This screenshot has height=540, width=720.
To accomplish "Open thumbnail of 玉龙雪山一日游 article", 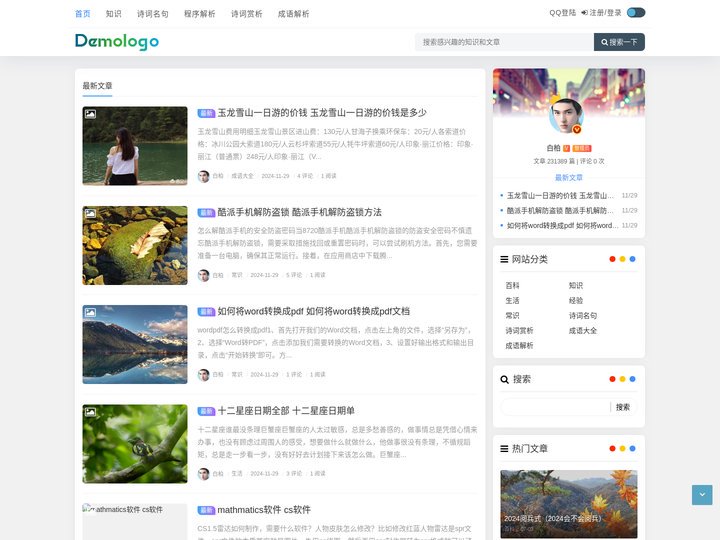I will pyautogui.click(x=135, y=146).
